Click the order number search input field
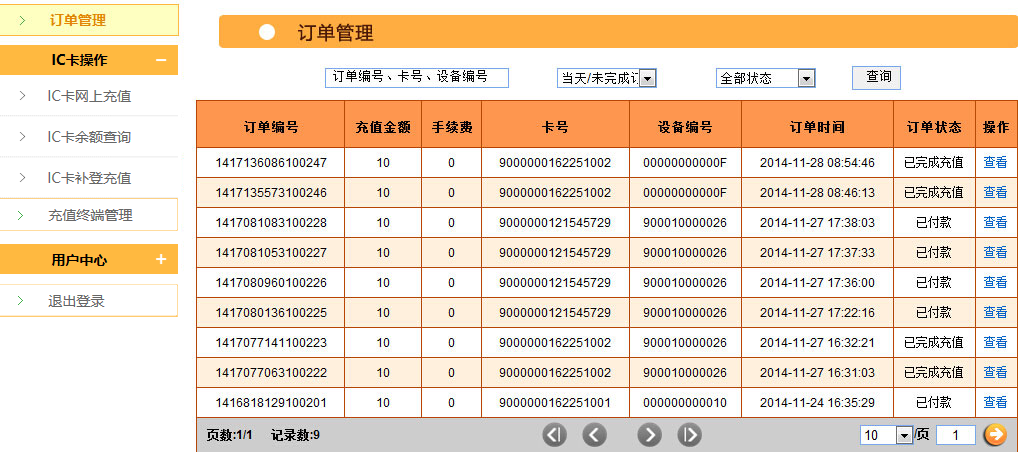1018x452 pixels. coord(417,77)
